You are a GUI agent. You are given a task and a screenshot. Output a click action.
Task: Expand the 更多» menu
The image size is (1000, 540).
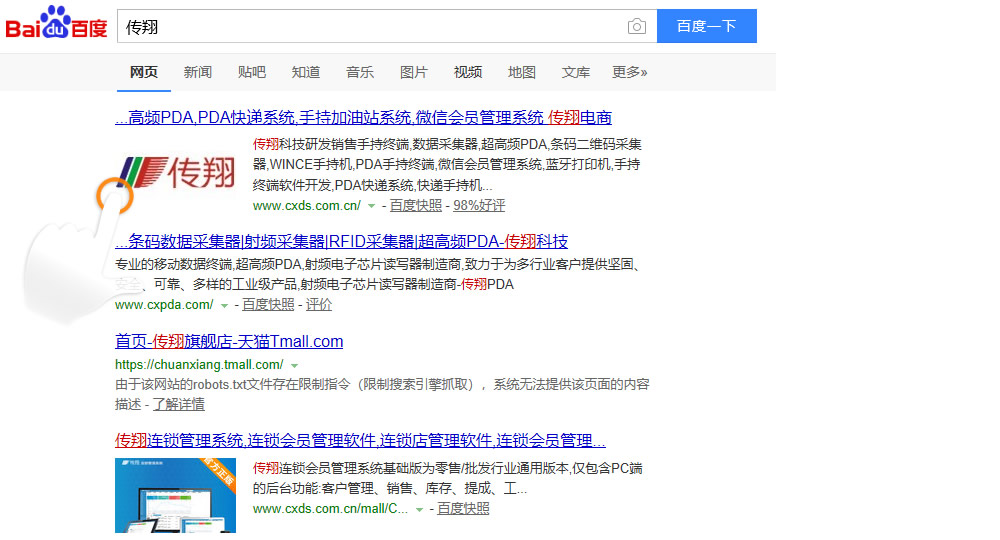pyautogui.click(x=629, y=72)
